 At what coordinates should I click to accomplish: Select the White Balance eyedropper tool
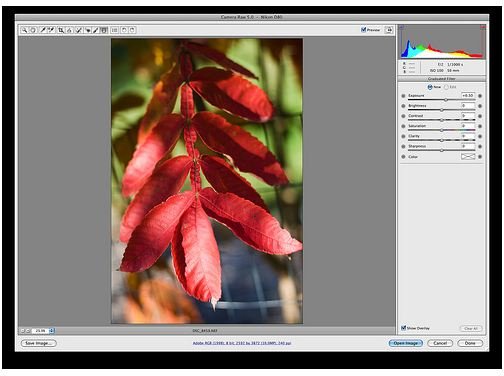point(43,30)
